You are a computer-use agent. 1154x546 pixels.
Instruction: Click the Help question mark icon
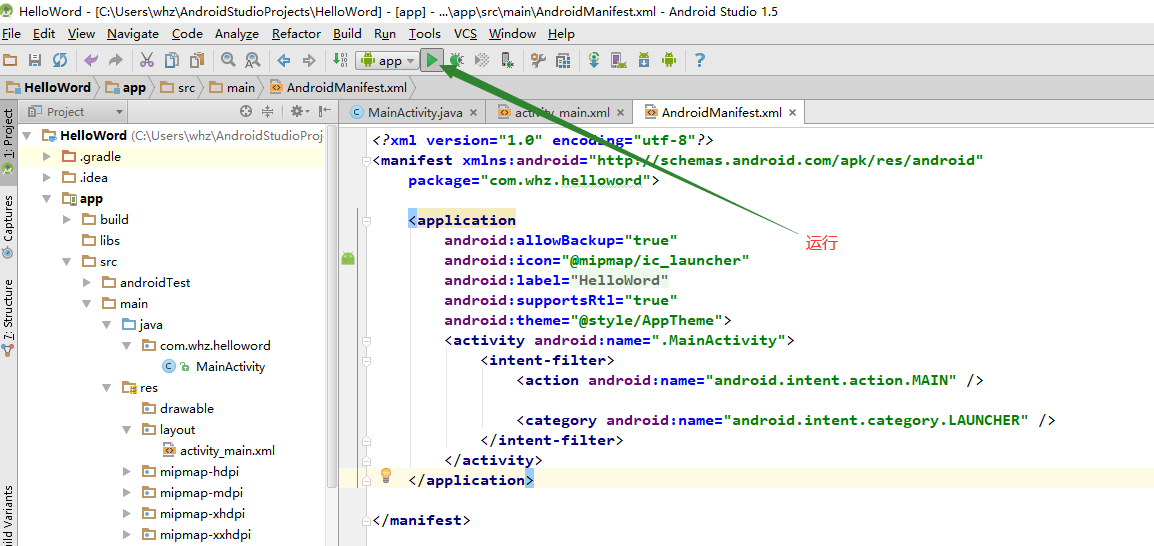click(x=700, y=60)
